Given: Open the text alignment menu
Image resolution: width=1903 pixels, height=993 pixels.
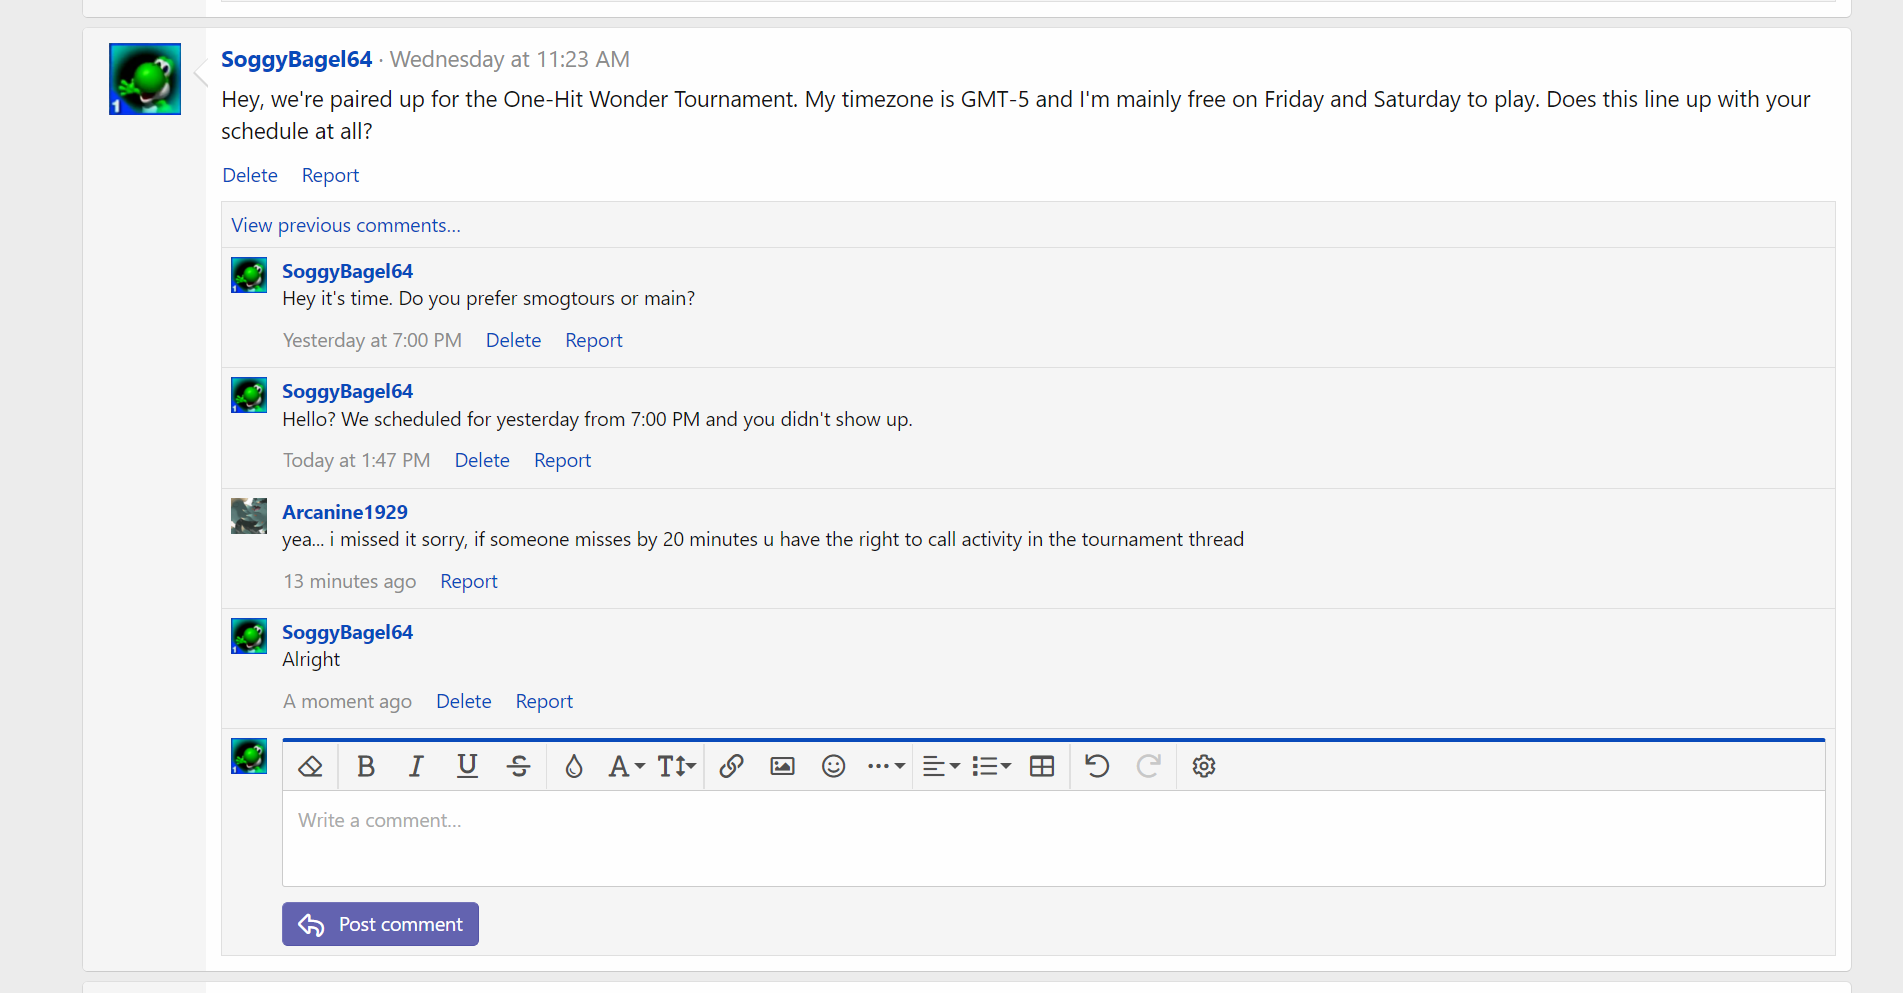Looking at the screenshot, I should pyautogui.click(x=940, y=766).
